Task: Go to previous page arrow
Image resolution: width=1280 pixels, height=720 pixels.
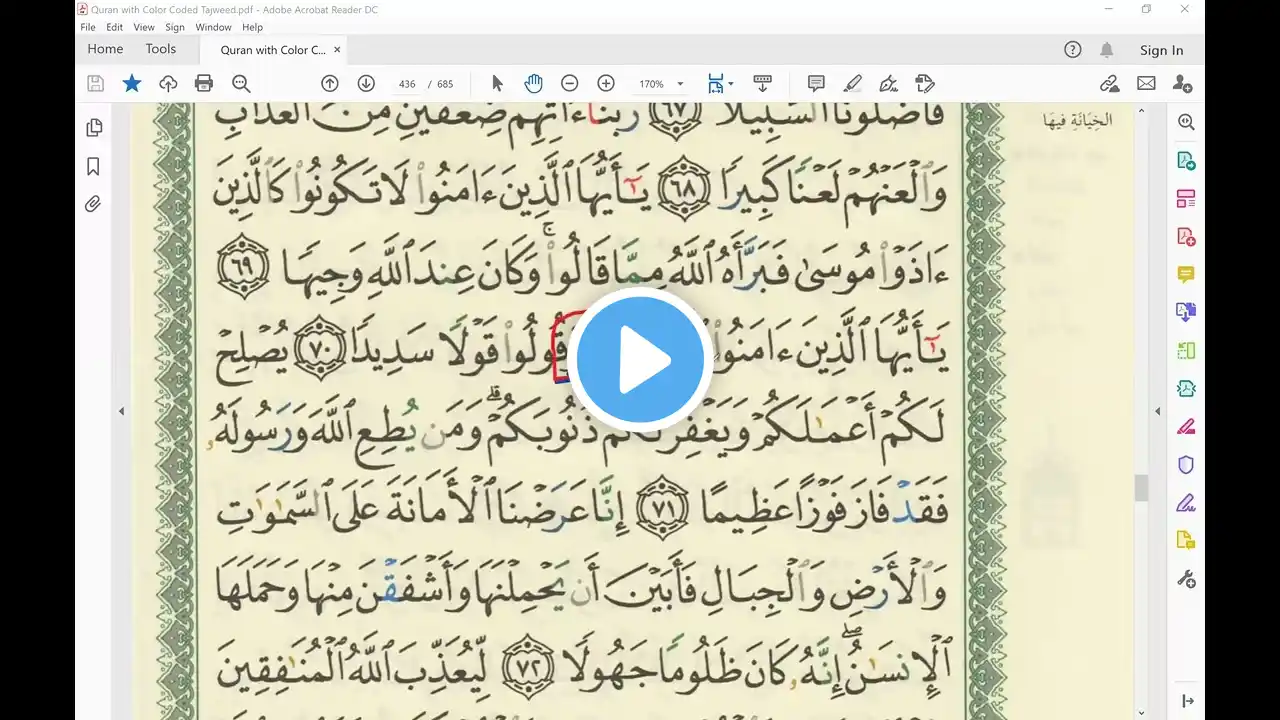Action: pyautogui.click(x=330, y=84)
